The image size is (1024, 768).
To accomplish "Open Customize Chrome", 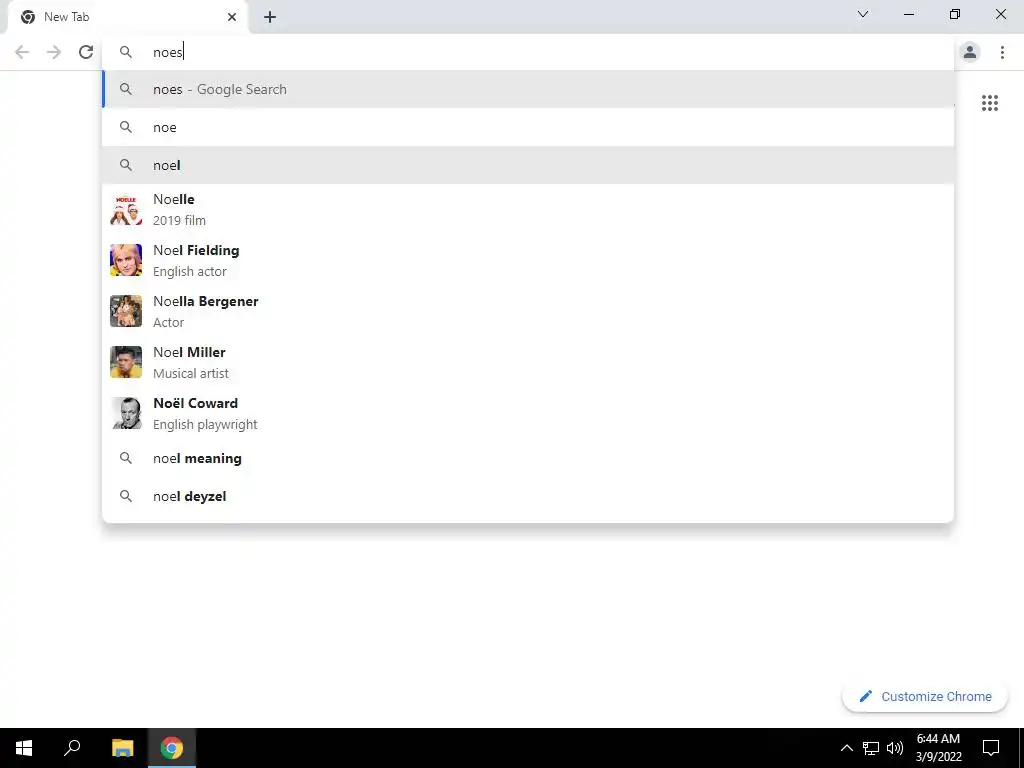I will pos(925,697).
